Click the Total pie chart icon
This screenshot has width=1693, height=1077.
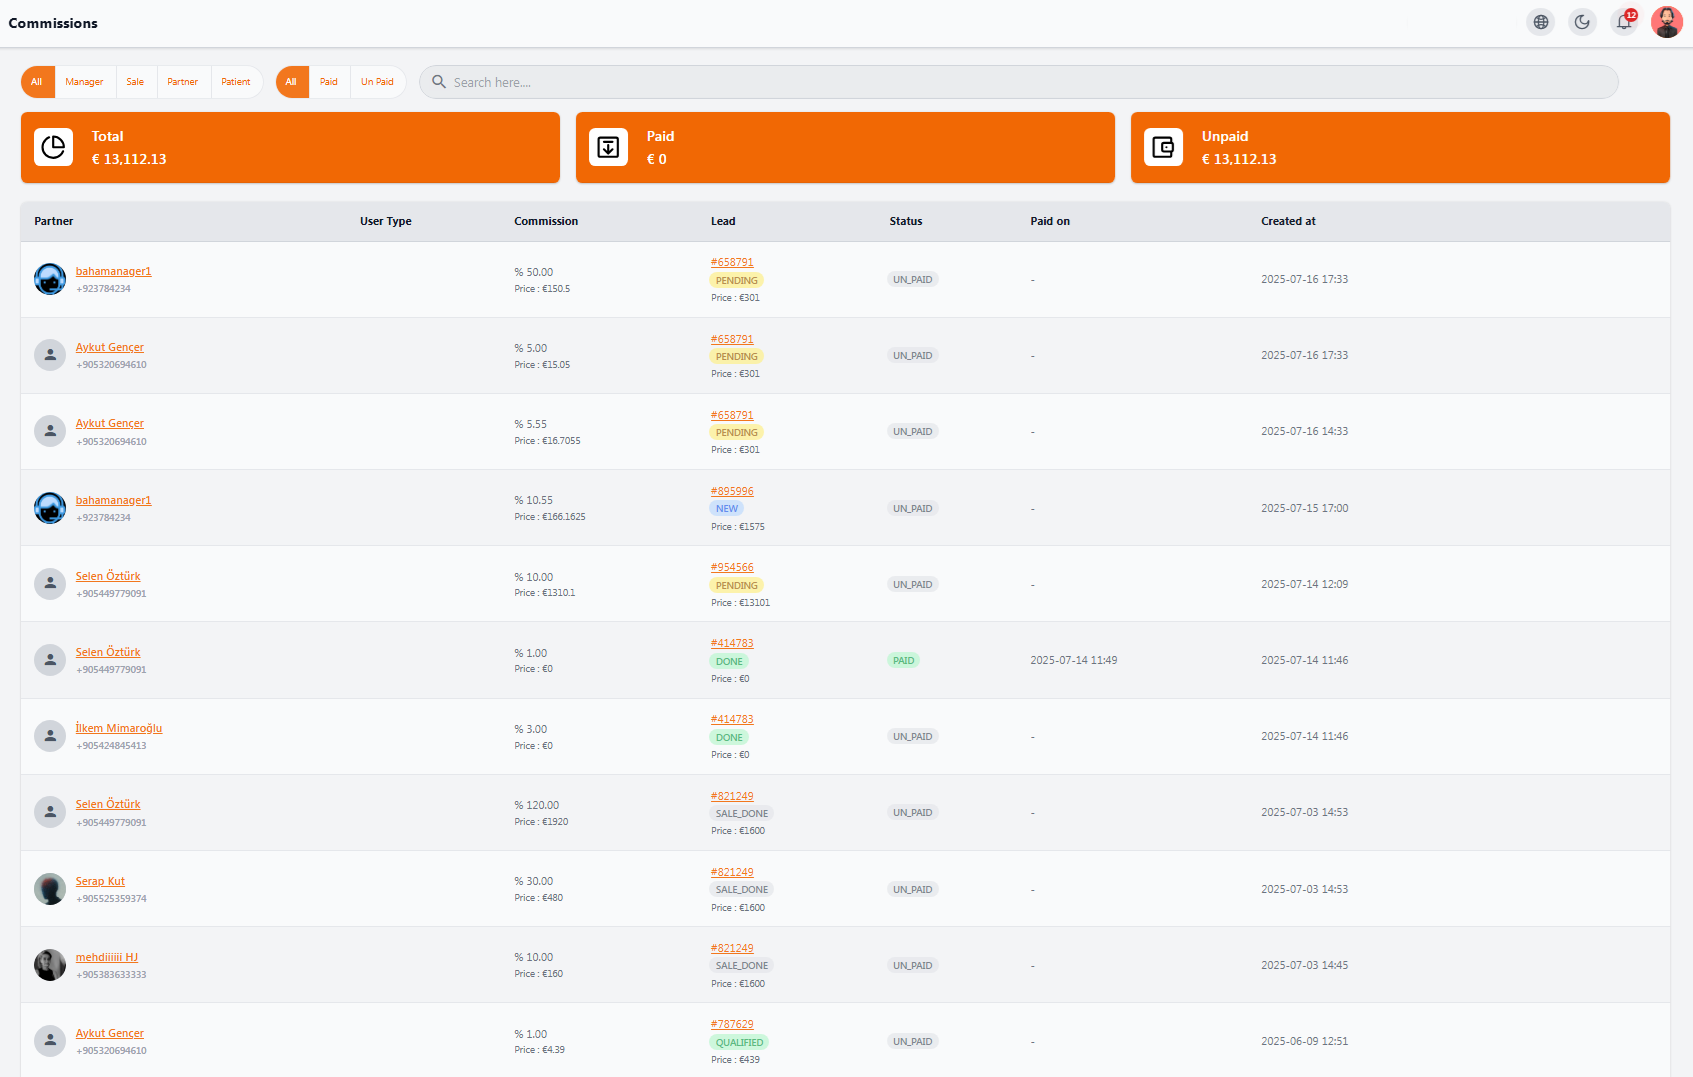[x=54, y=147]
